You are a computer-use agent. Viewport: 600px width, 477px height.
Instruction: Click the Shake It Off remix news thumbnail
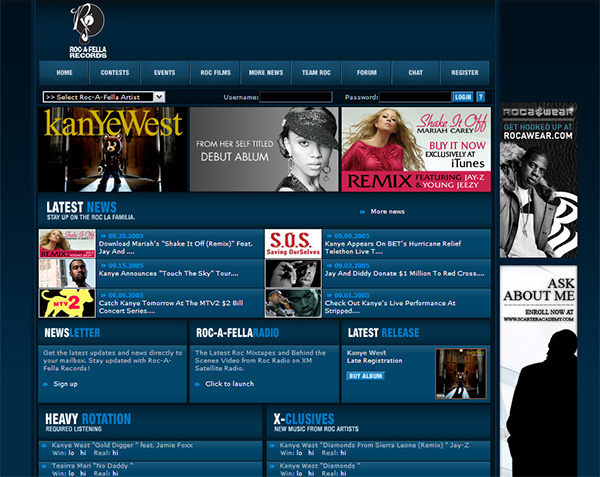(x=67, y=244)
